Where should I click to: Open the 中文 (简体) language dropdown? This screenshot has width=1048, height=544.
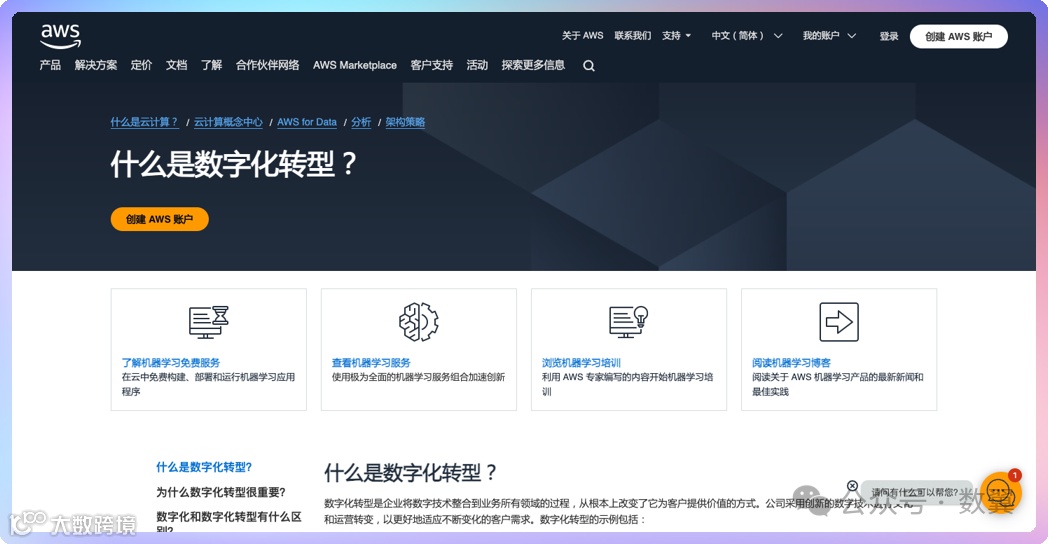tap(747, 35)
